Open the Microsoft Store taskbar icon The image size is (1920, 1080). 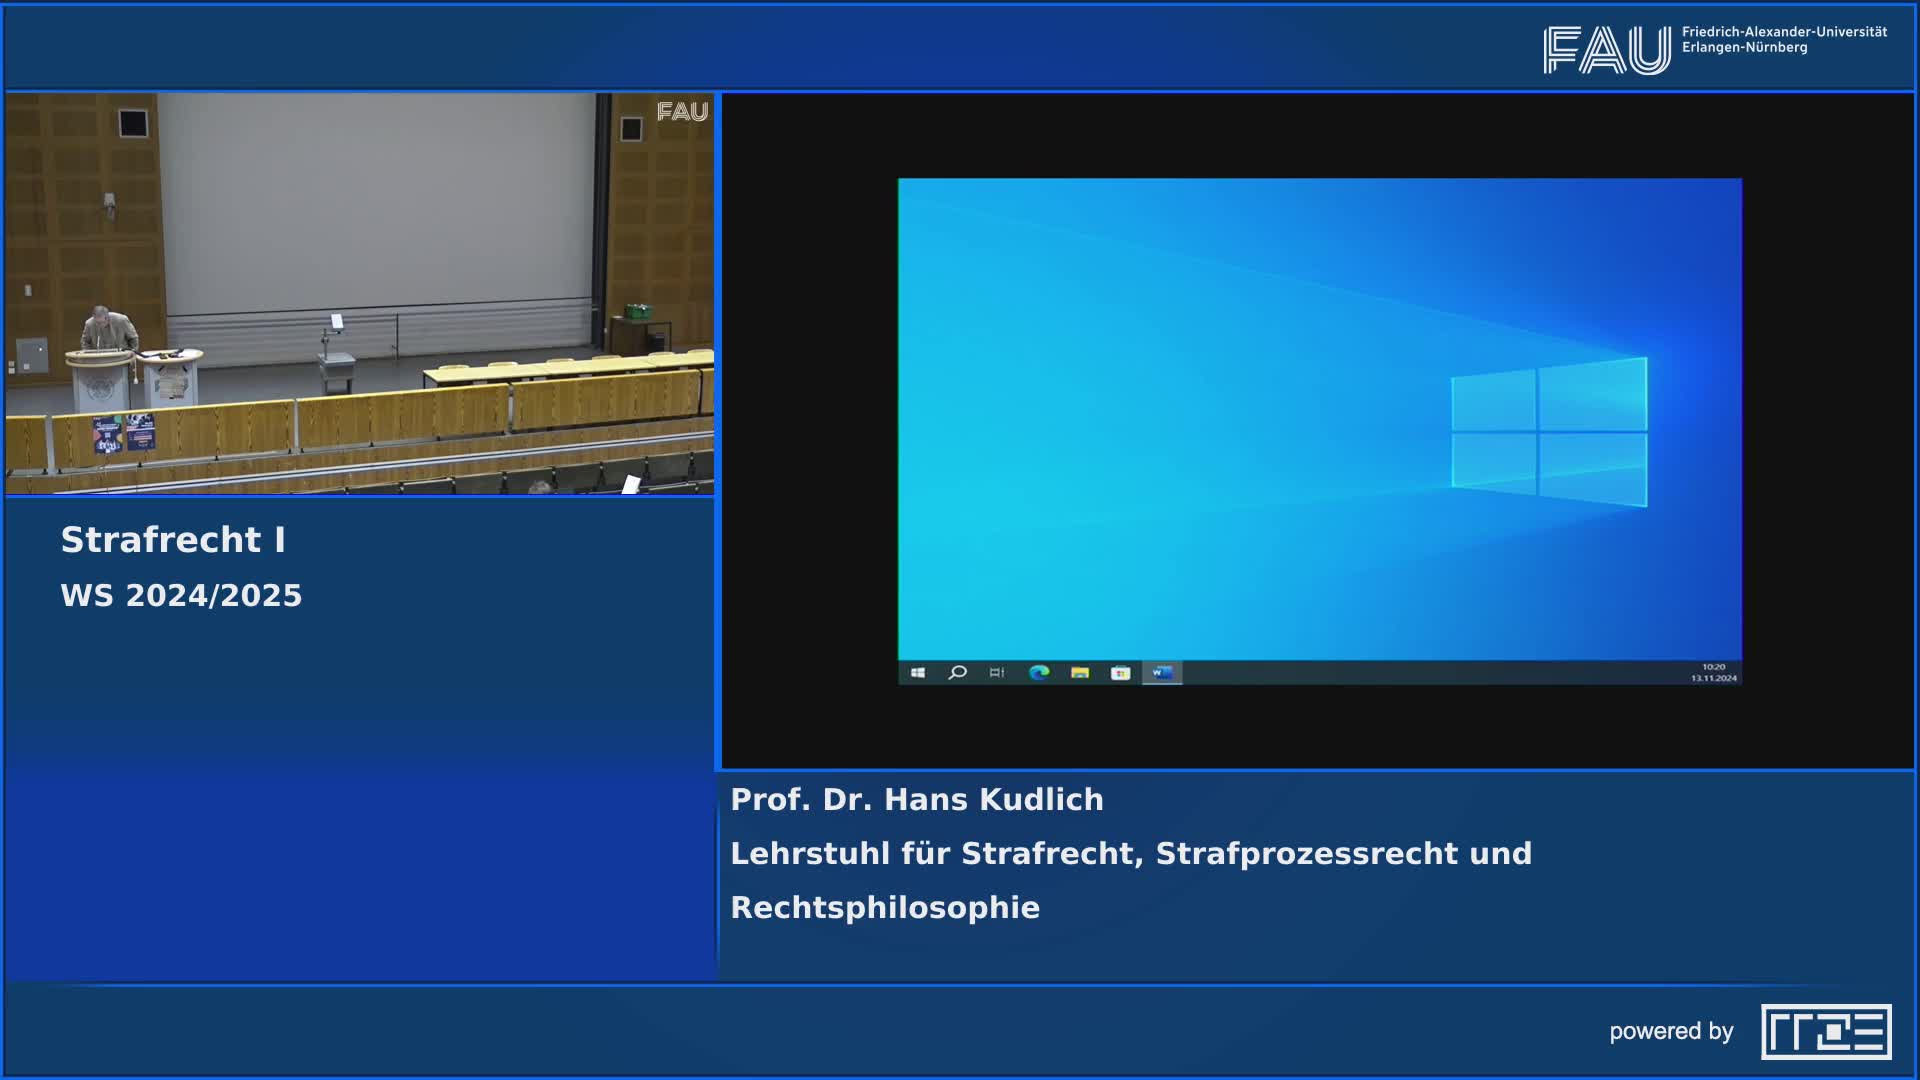[x=1120, y=672]
